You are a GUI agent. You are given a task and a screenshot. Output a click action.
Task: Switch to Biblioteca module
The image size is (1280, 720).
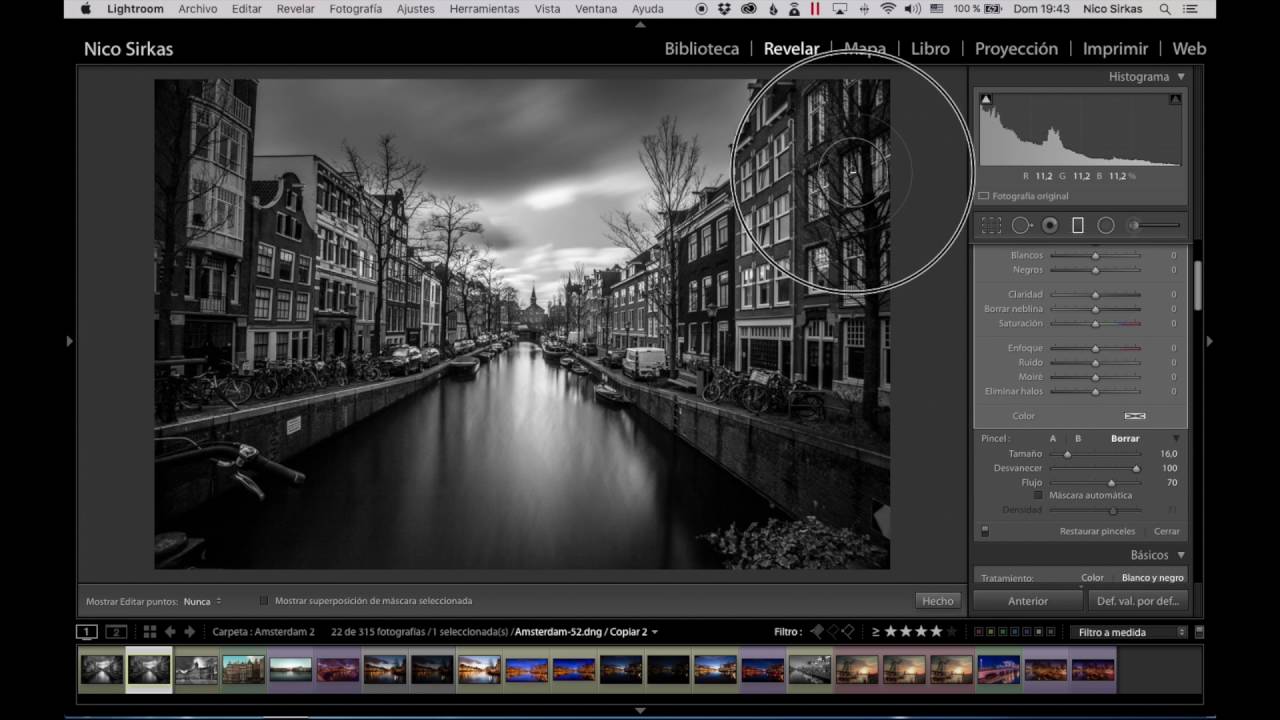tap(702, 49)
